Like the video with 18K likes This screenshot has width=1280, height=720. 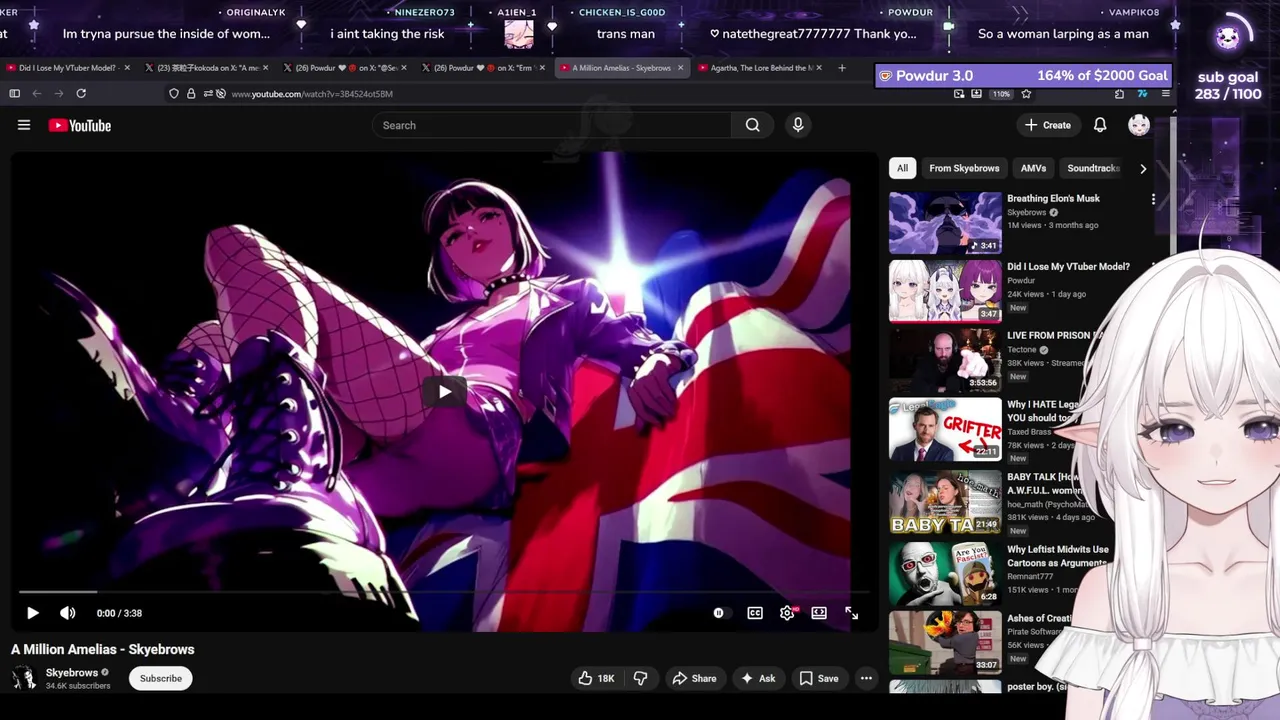click(596, 678)
